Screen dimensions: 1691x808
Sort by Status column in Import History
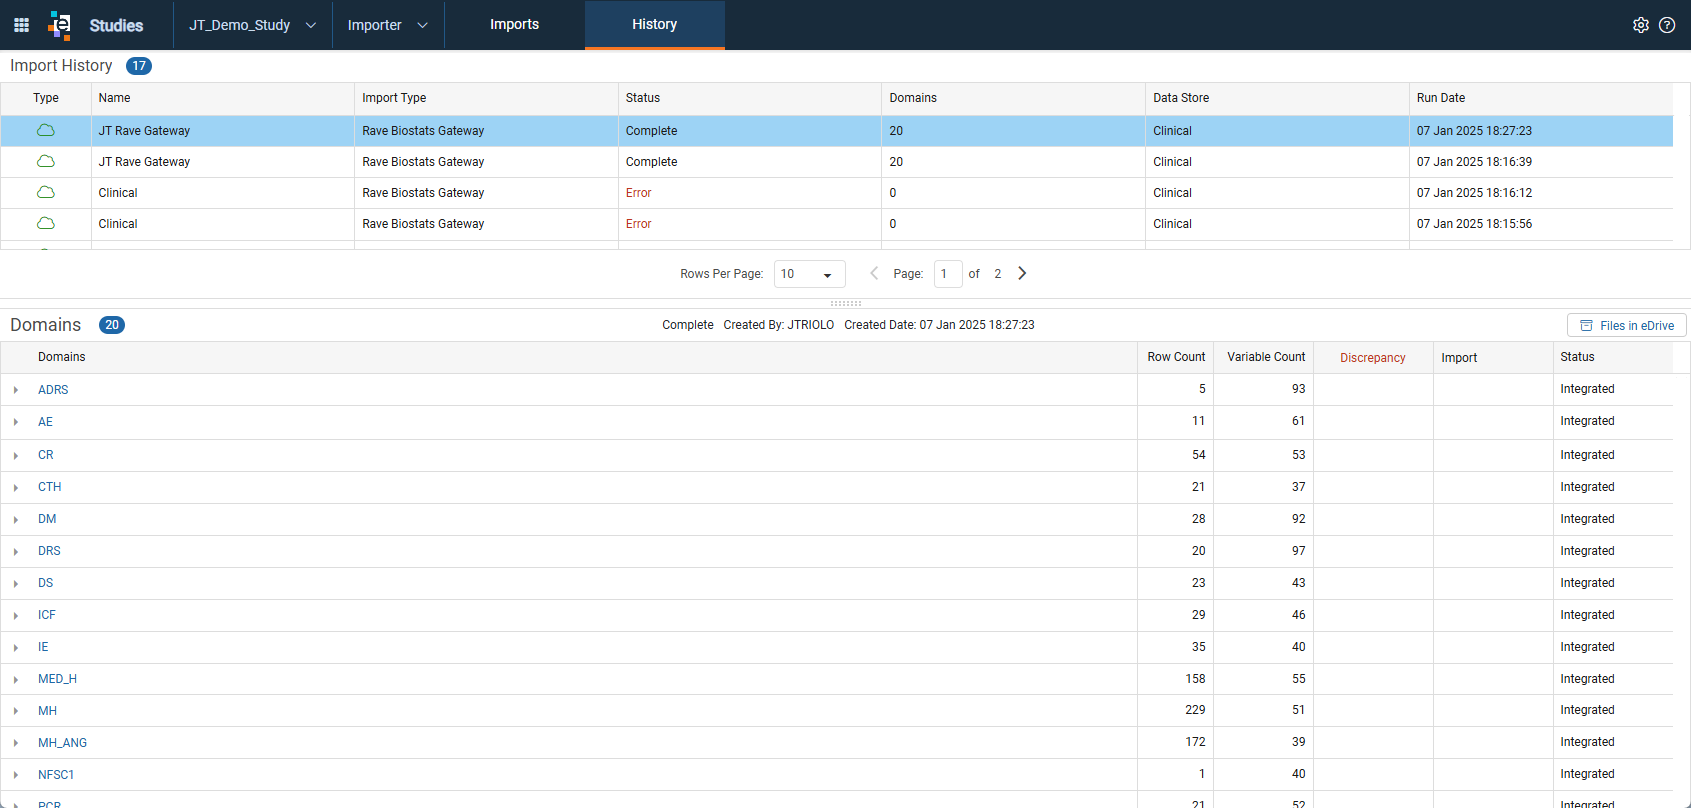[749, 98]
